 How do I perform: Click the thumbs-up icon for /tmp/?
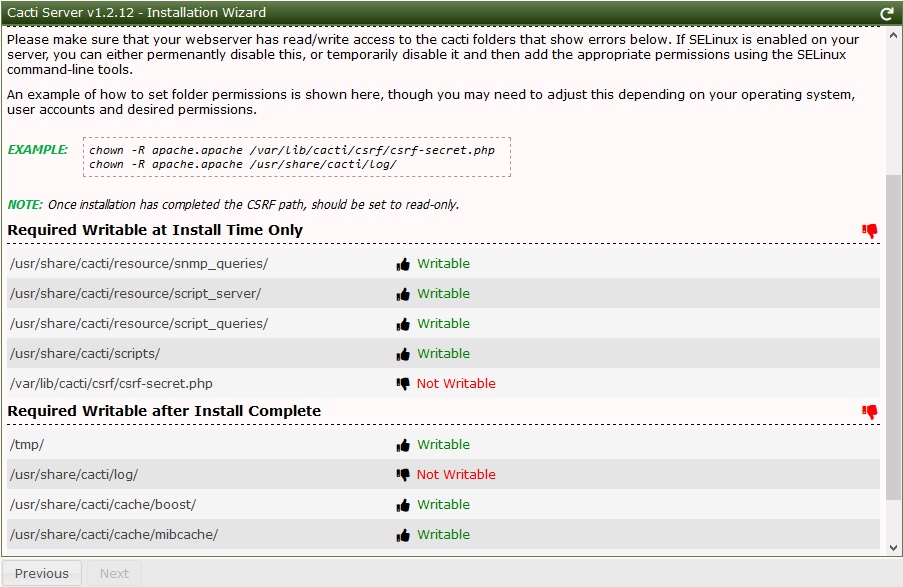point(403,445)
